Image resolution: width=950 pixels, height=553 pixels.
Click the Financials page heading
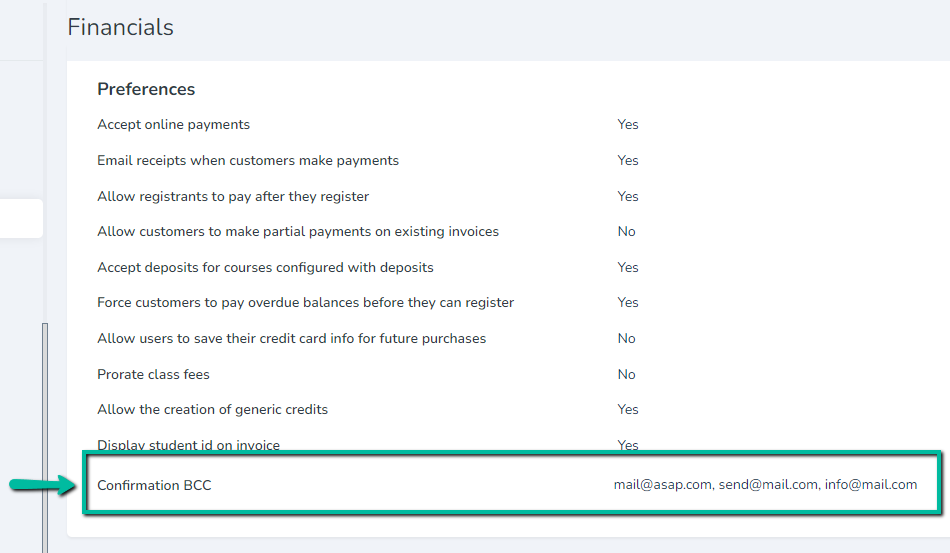point(120,27)
